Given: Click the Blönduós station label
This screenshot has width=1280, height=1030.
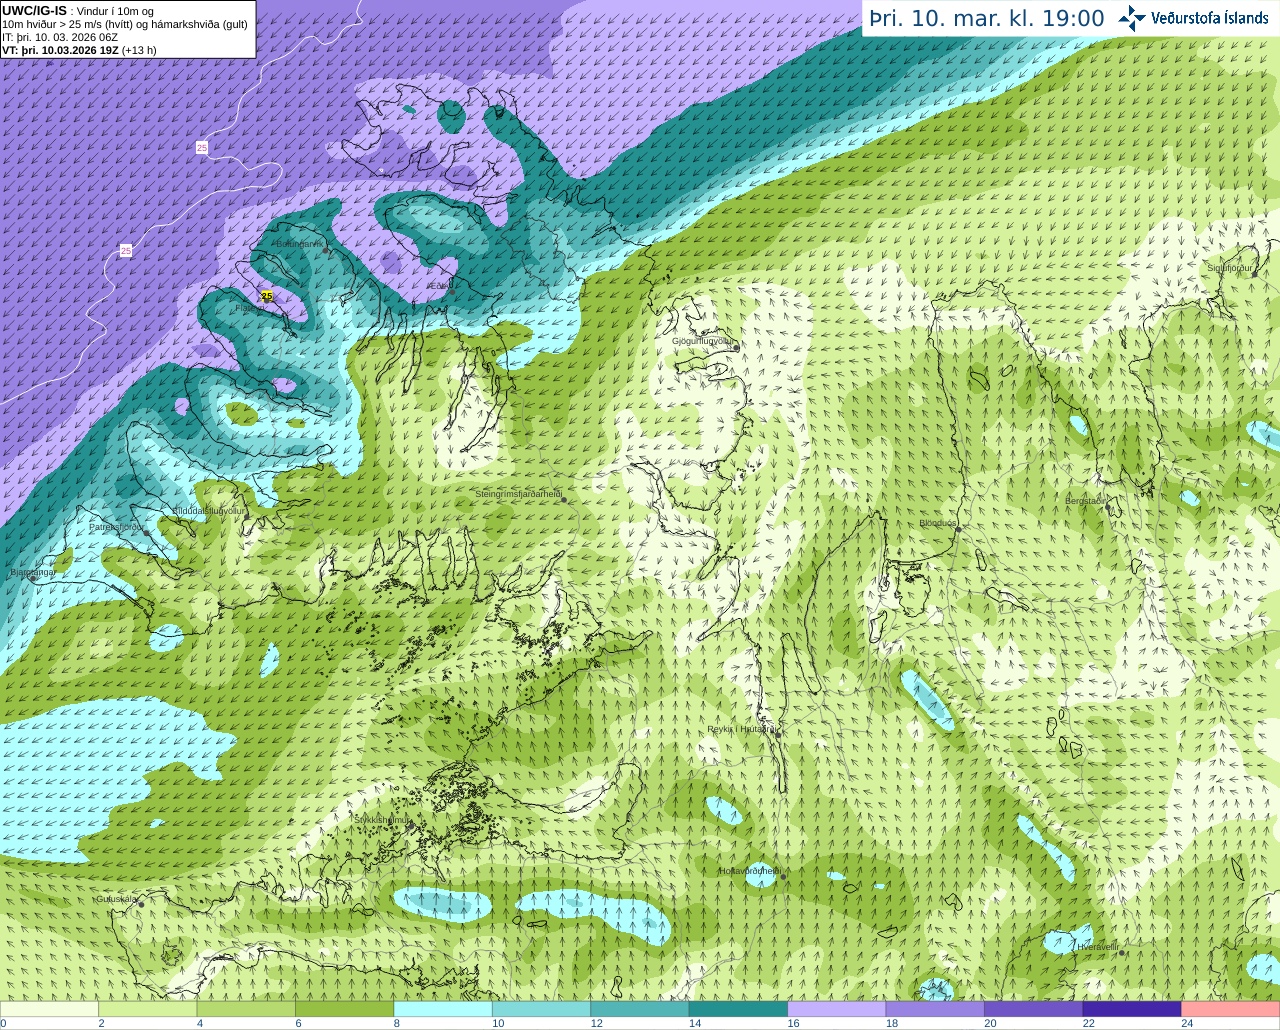Looking at the screenshot, I should tap(938, 523).
